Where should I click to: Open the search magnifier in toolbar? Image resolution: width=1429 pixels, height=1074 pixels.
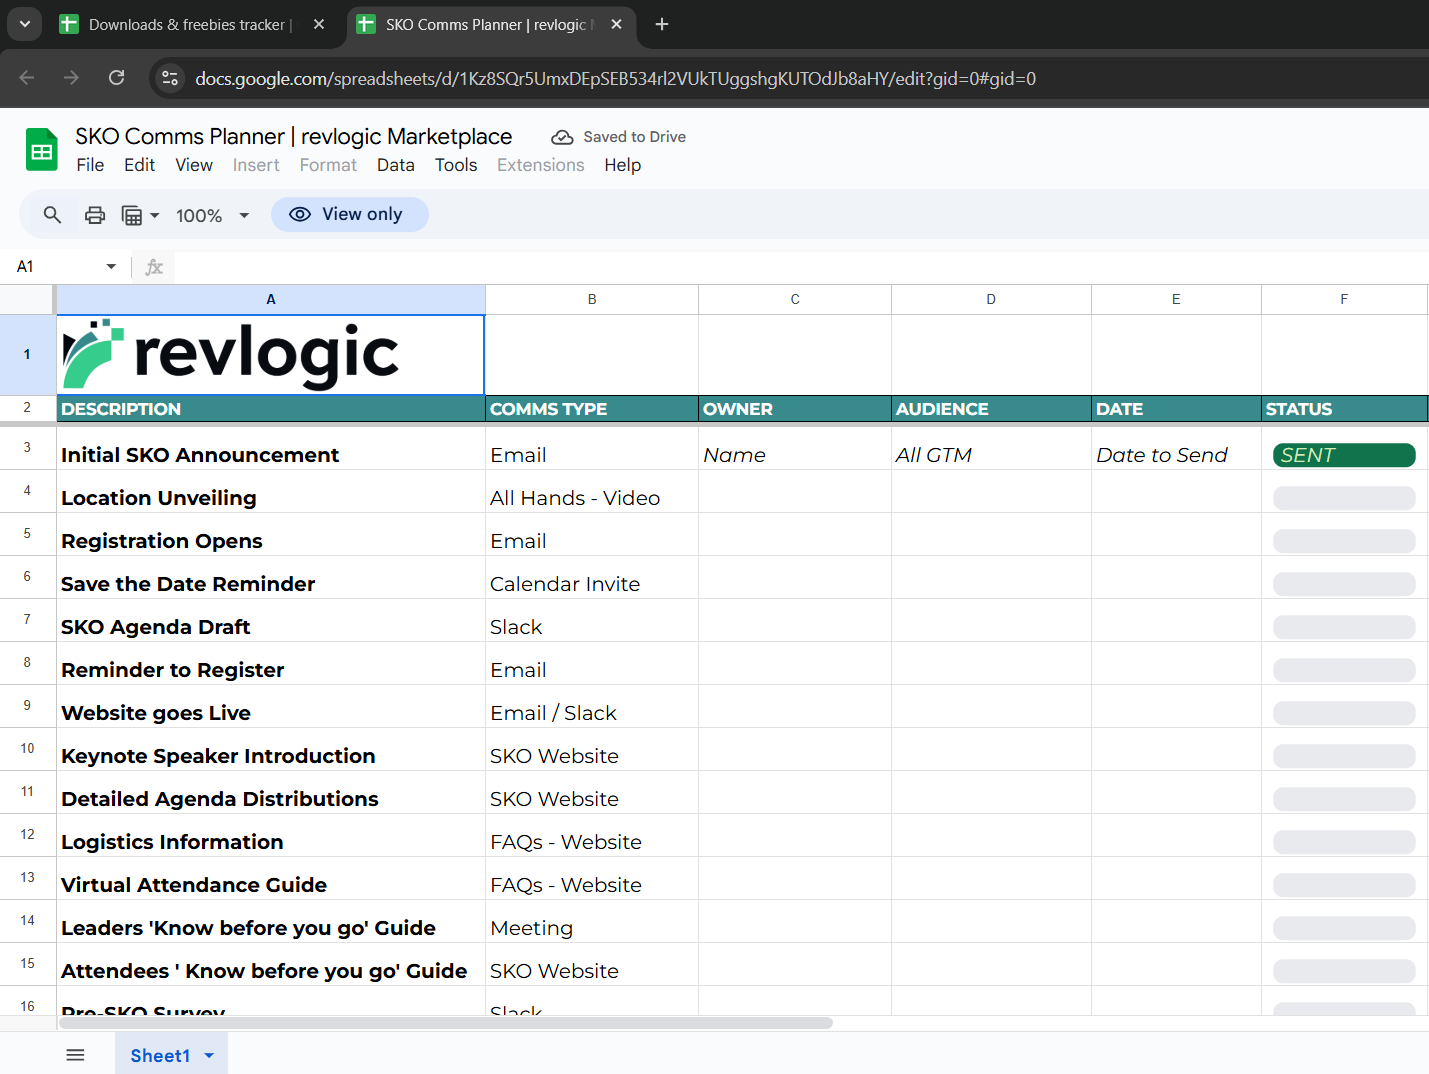(x=52, y=214)
